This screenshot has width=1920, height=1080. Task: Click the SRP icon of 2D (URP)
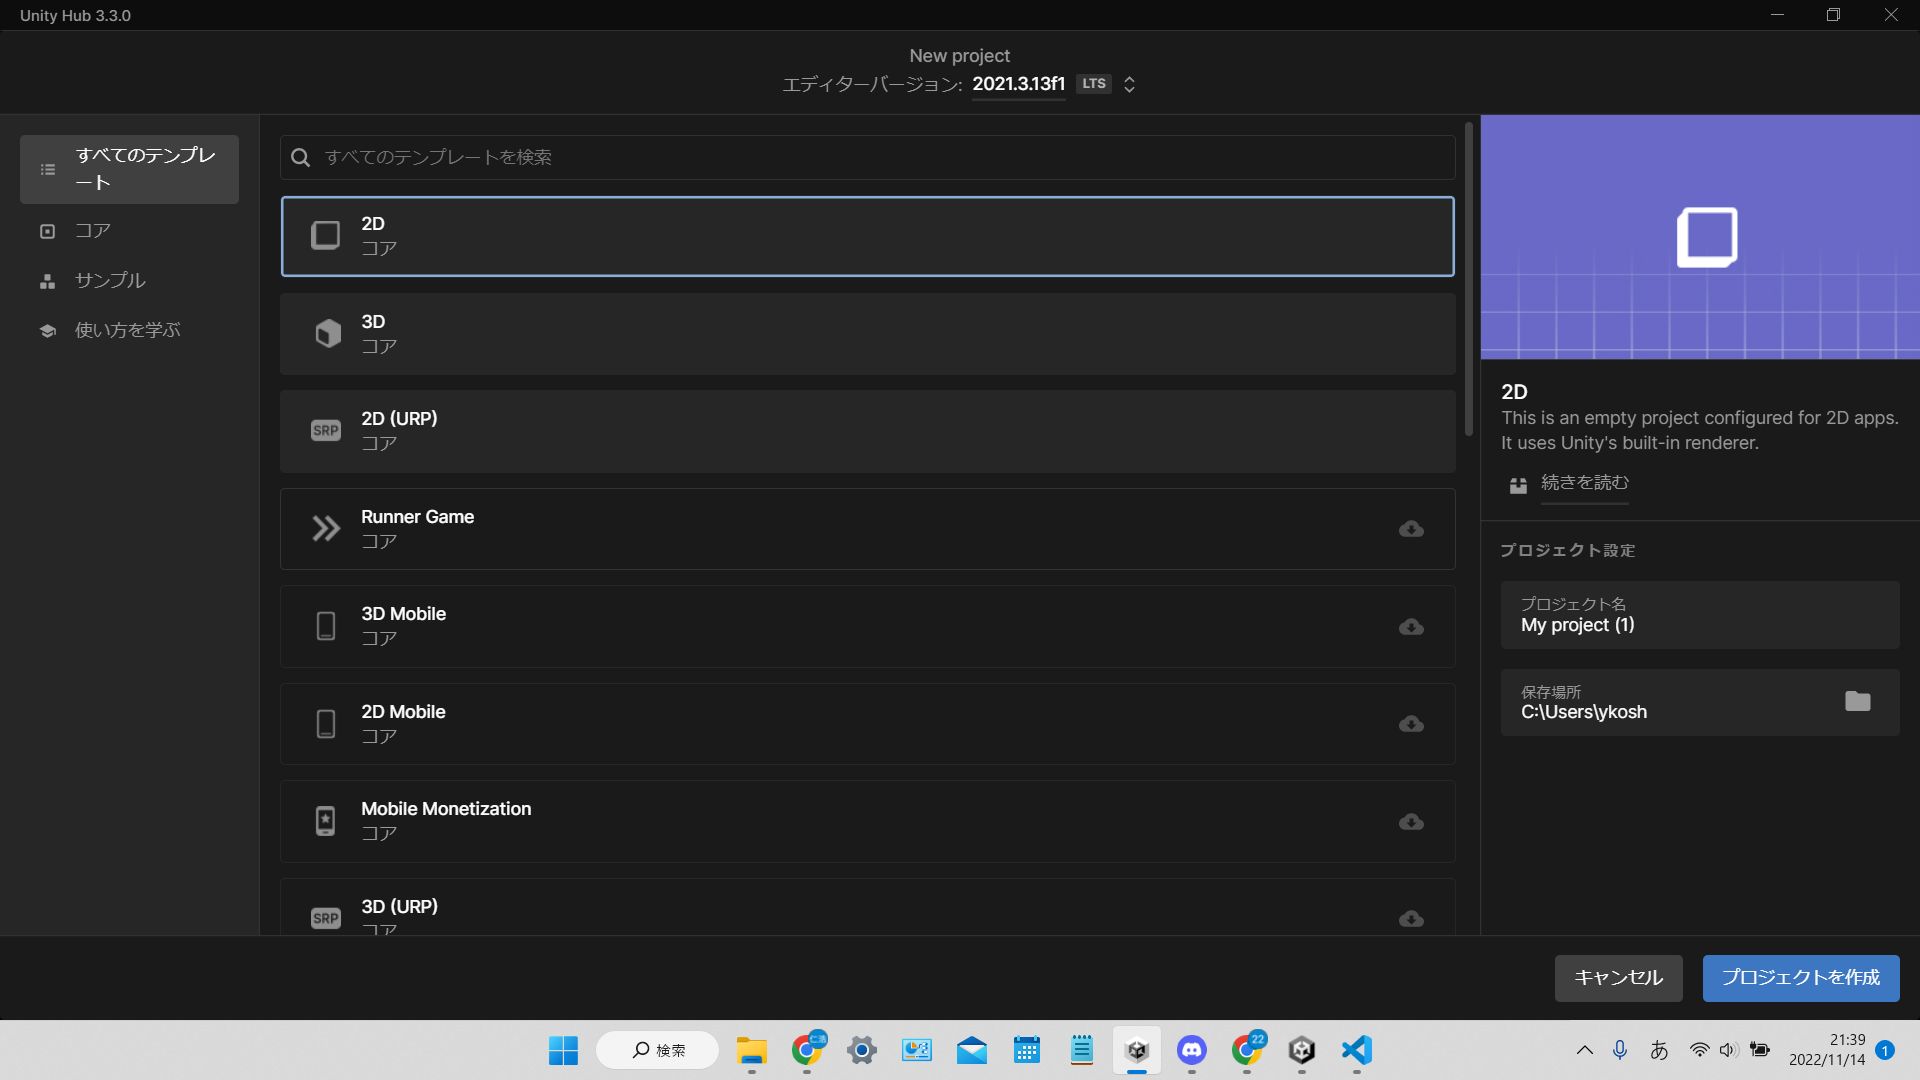[326, 431]
